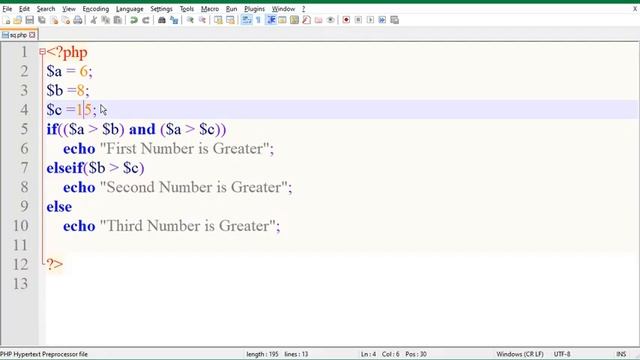Open the ? help menu
The width and height of the screenshot is (640, 360).
click(x=303, y=9)
